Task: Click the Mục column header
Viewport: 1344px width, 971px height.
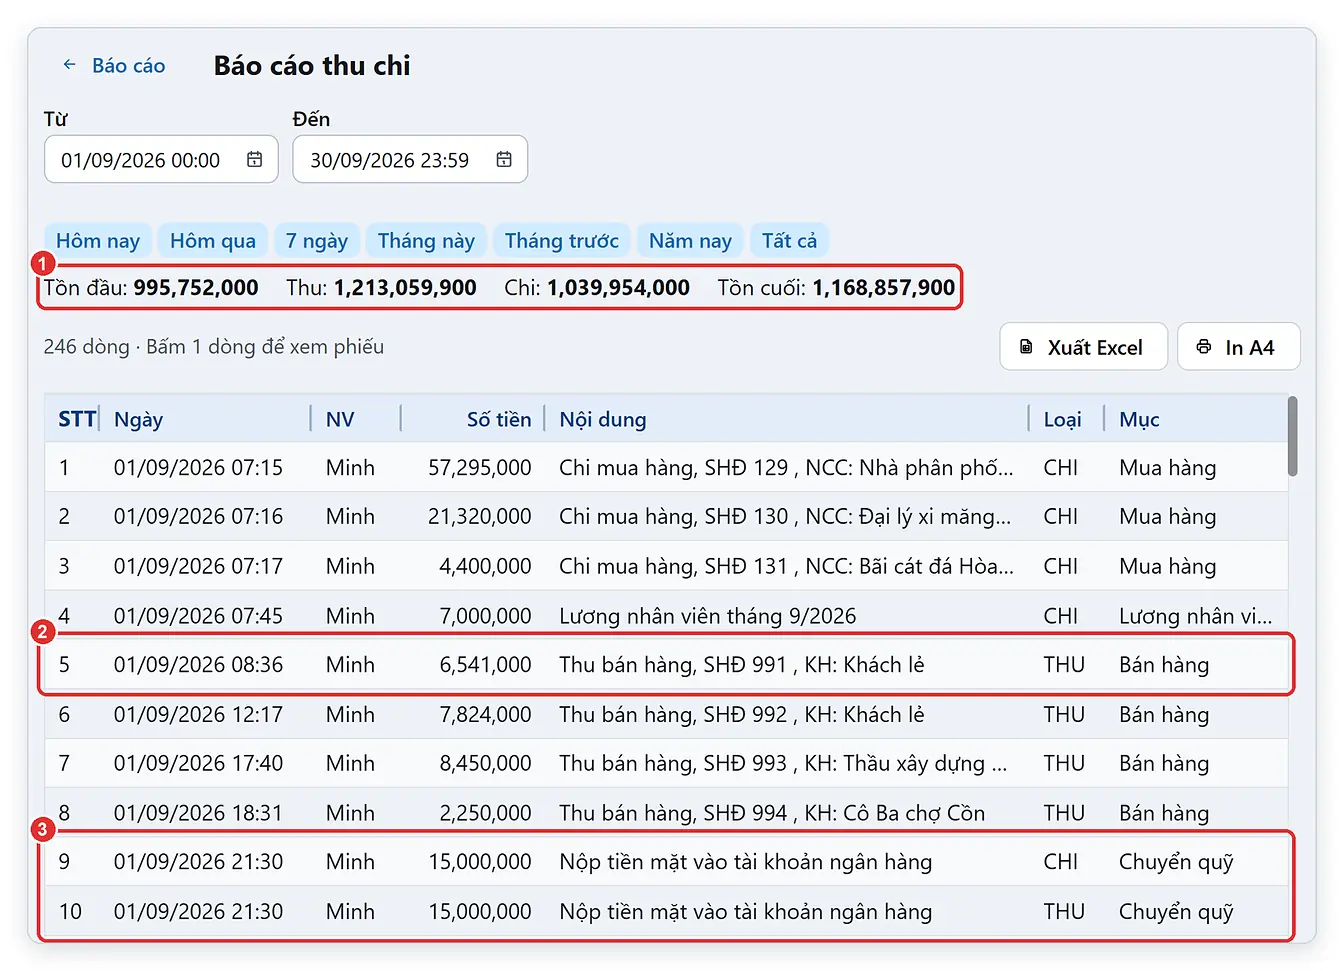Action: 1139,419
